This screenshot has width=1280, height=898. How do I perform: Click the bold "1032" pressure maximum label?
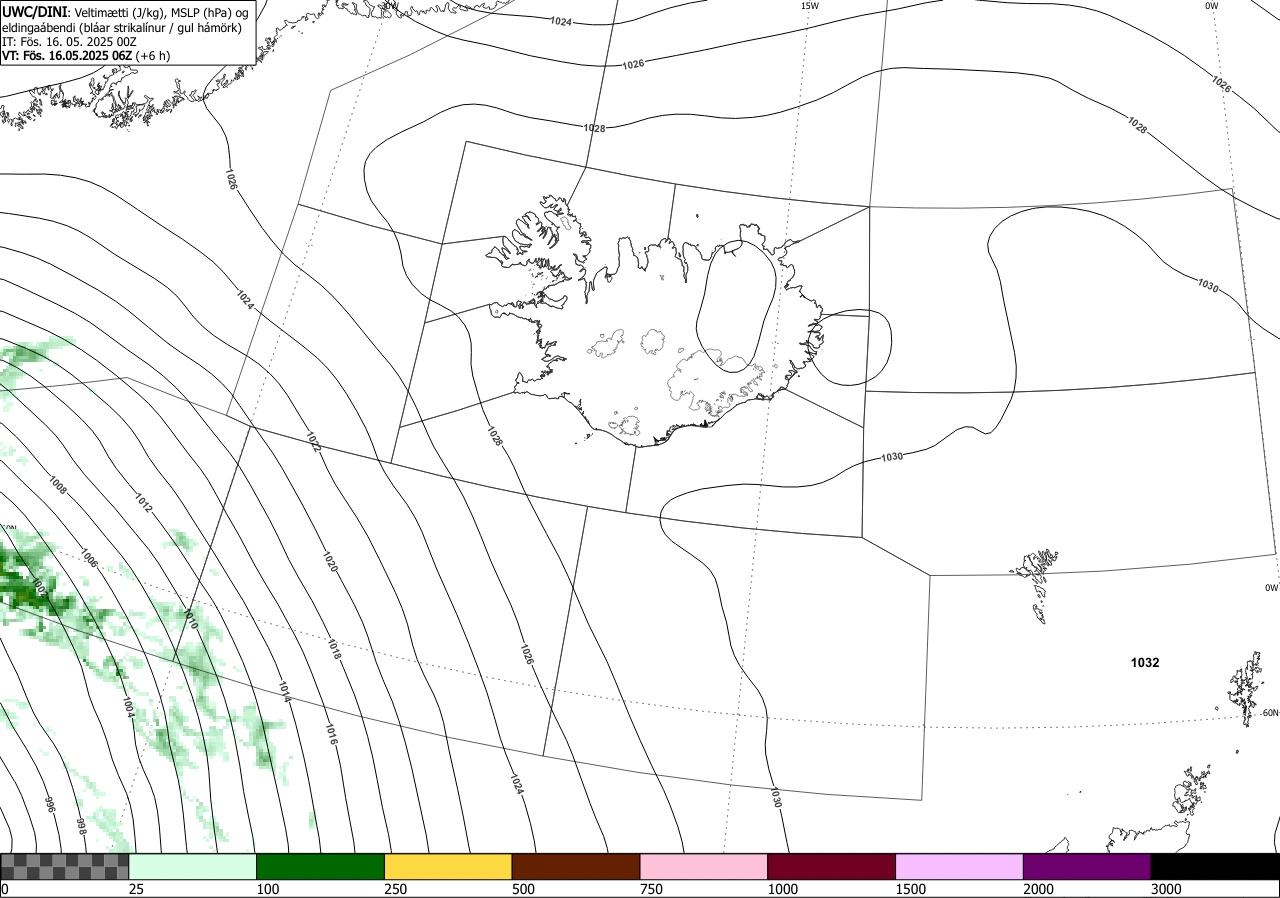pos(1145,662)
